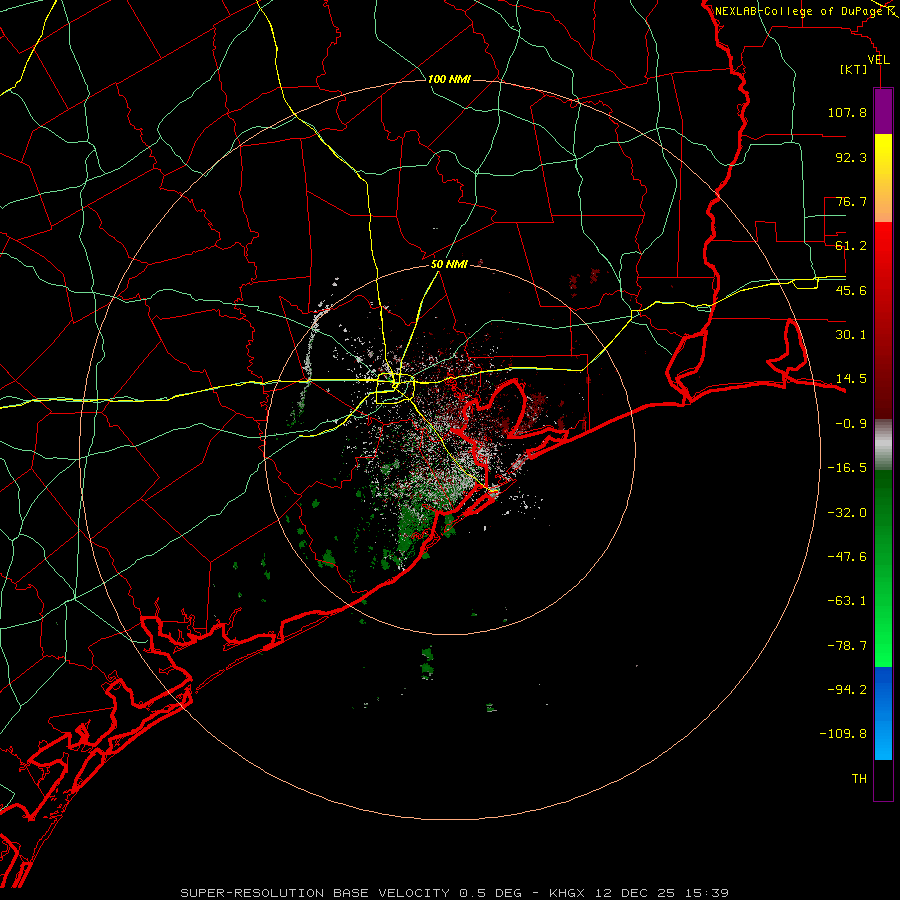Click the 50 NMI range ring label
The width and height of the screenshot is (900, 900).
[x=449, y=264]
